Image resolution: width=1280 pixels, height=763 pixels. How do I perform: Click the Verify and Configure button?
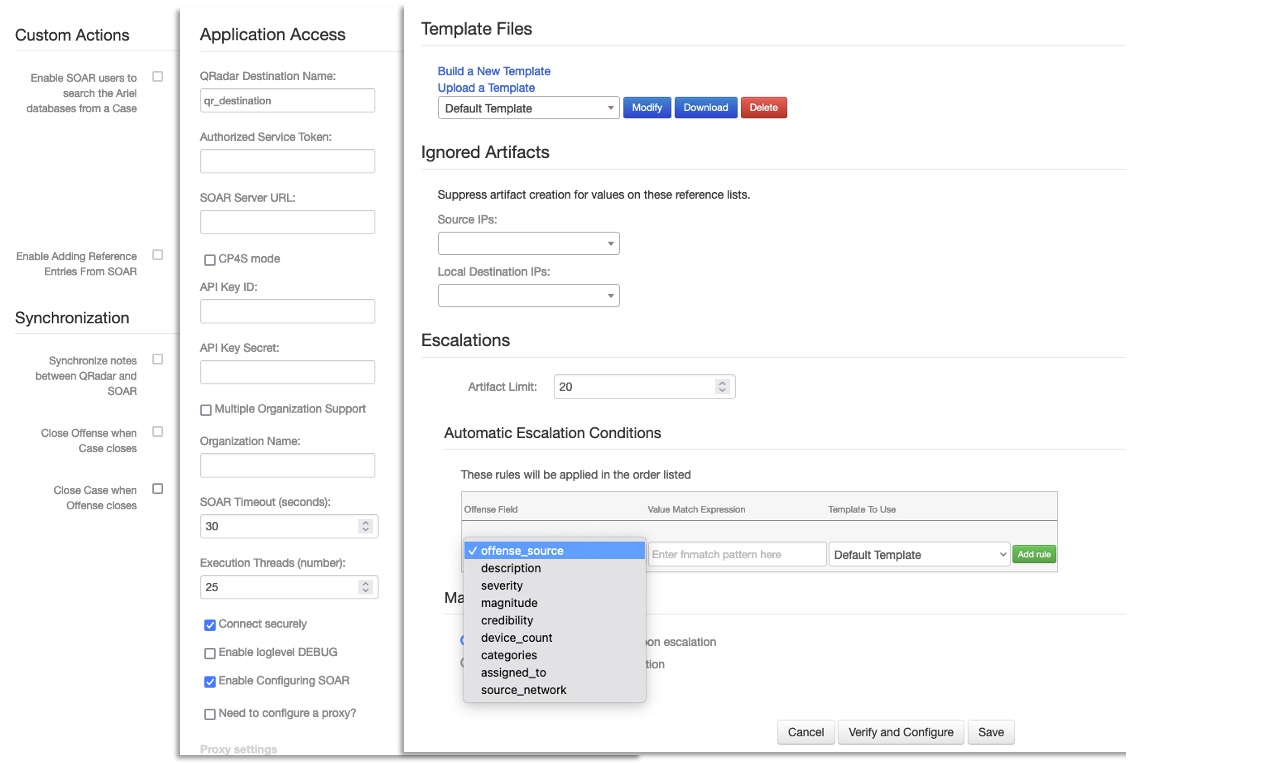[x=900, y=732]
